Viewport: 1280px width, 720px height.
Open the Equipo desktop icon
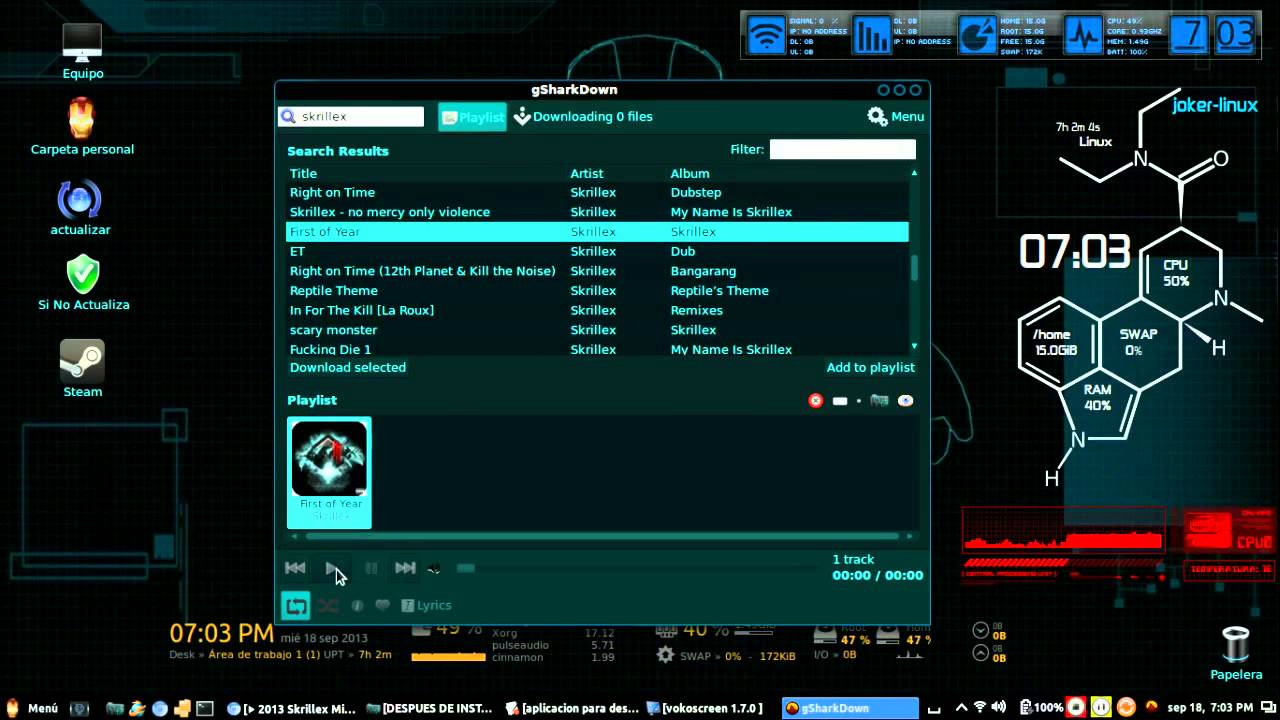[82, 52]
